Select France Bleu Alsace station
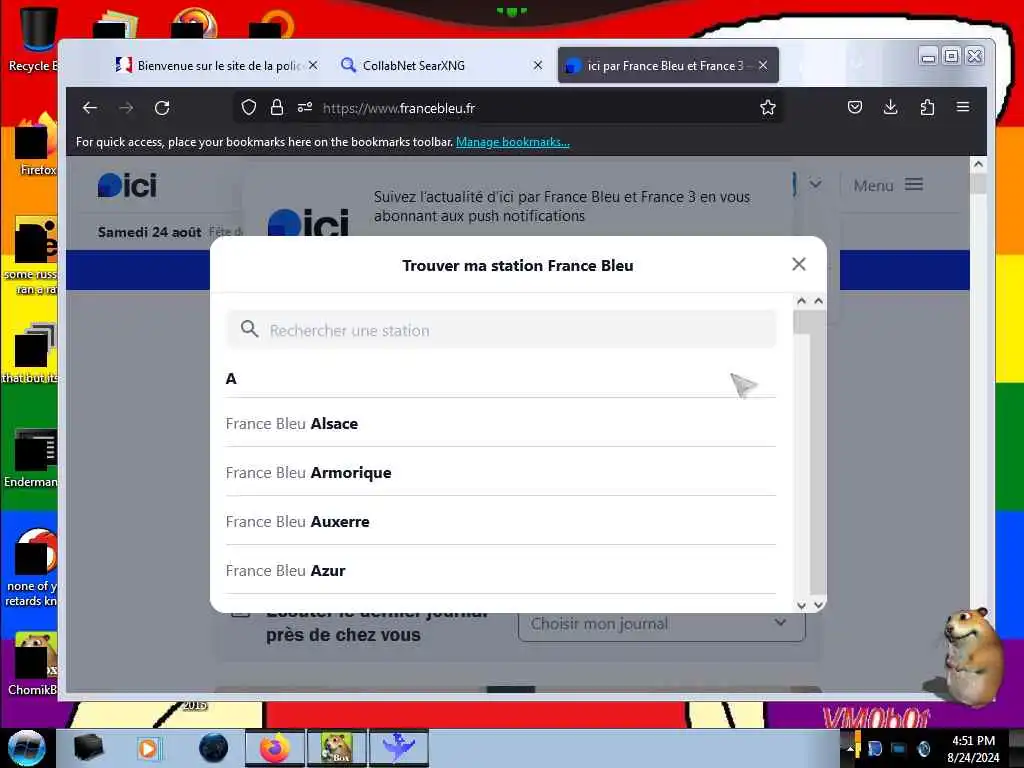 501,423
